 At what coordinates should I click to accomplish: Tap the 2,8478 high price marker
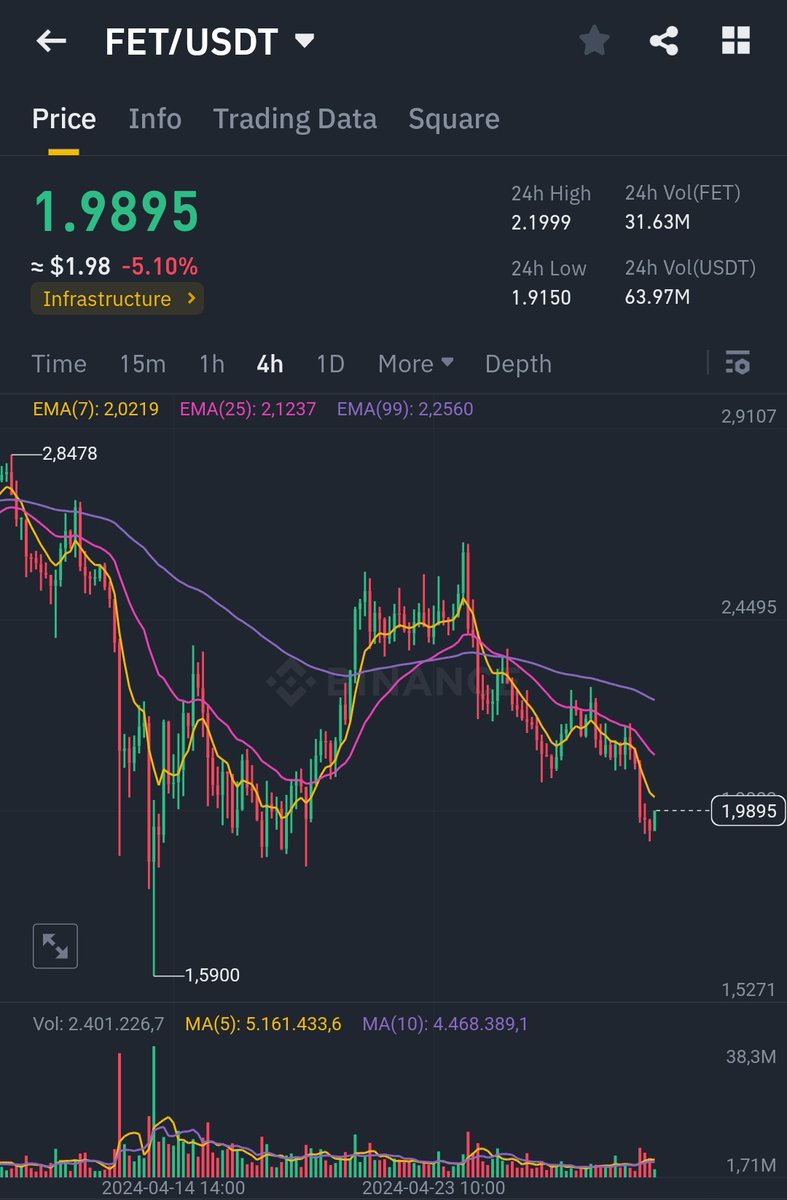click(x=70, y=454)
